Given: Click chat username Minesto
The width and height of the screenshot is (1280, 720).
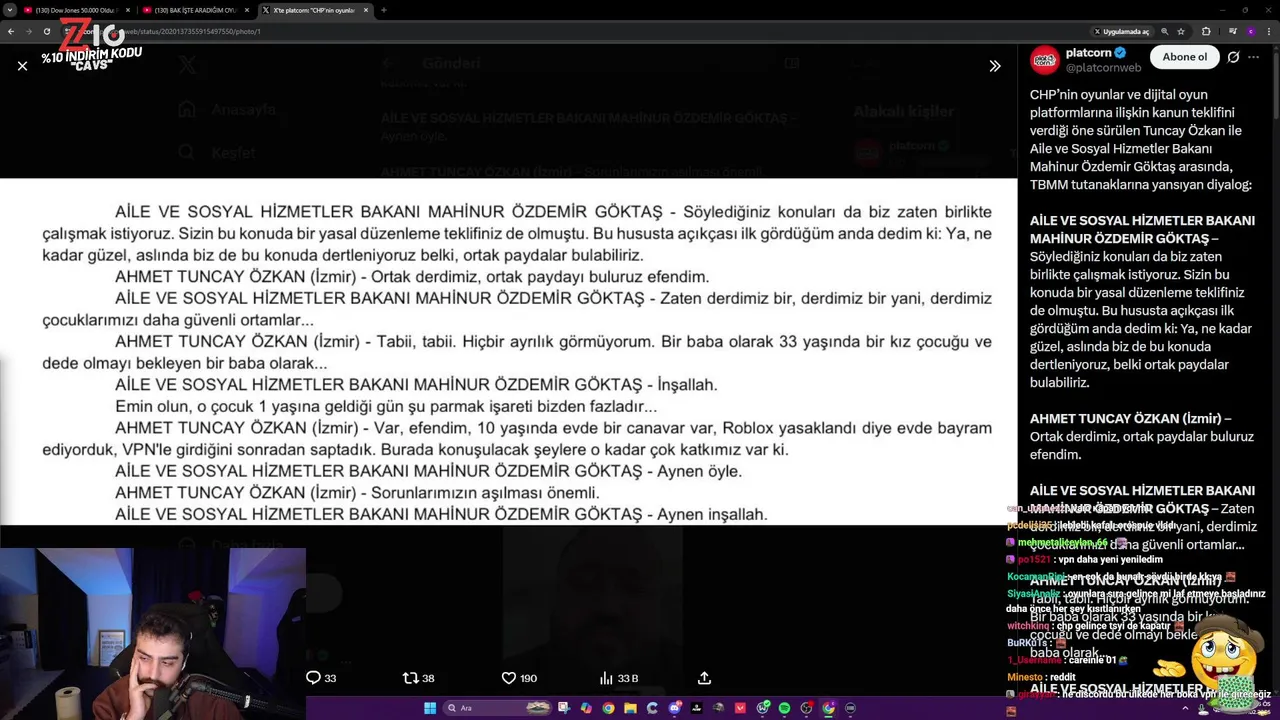Looking at the screenshot, I should point(1024,677).
